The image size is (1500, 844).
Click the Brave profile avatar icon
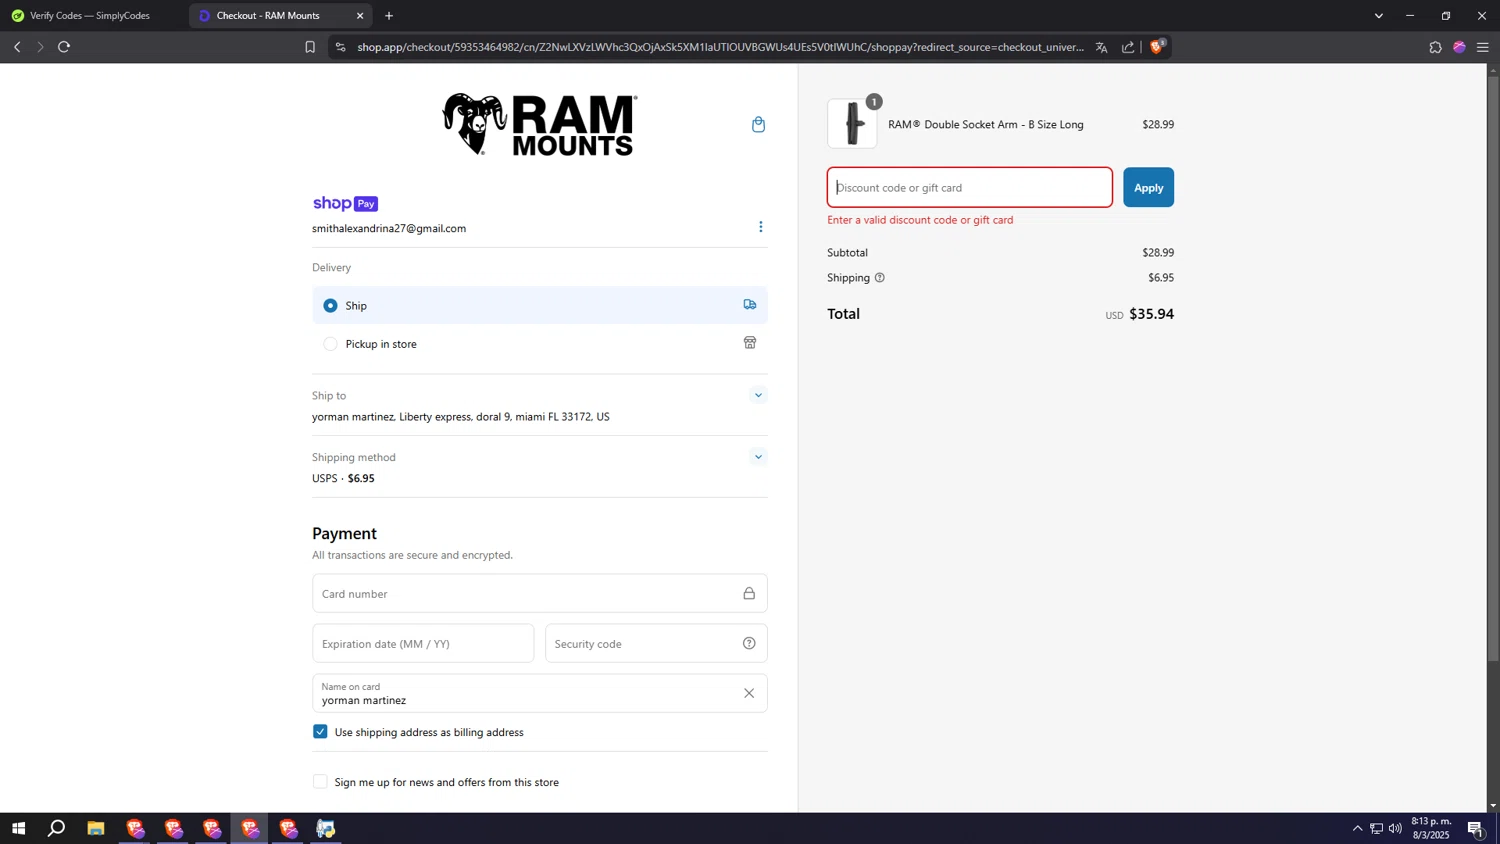pyautogui.click(x=1459, y=47)
